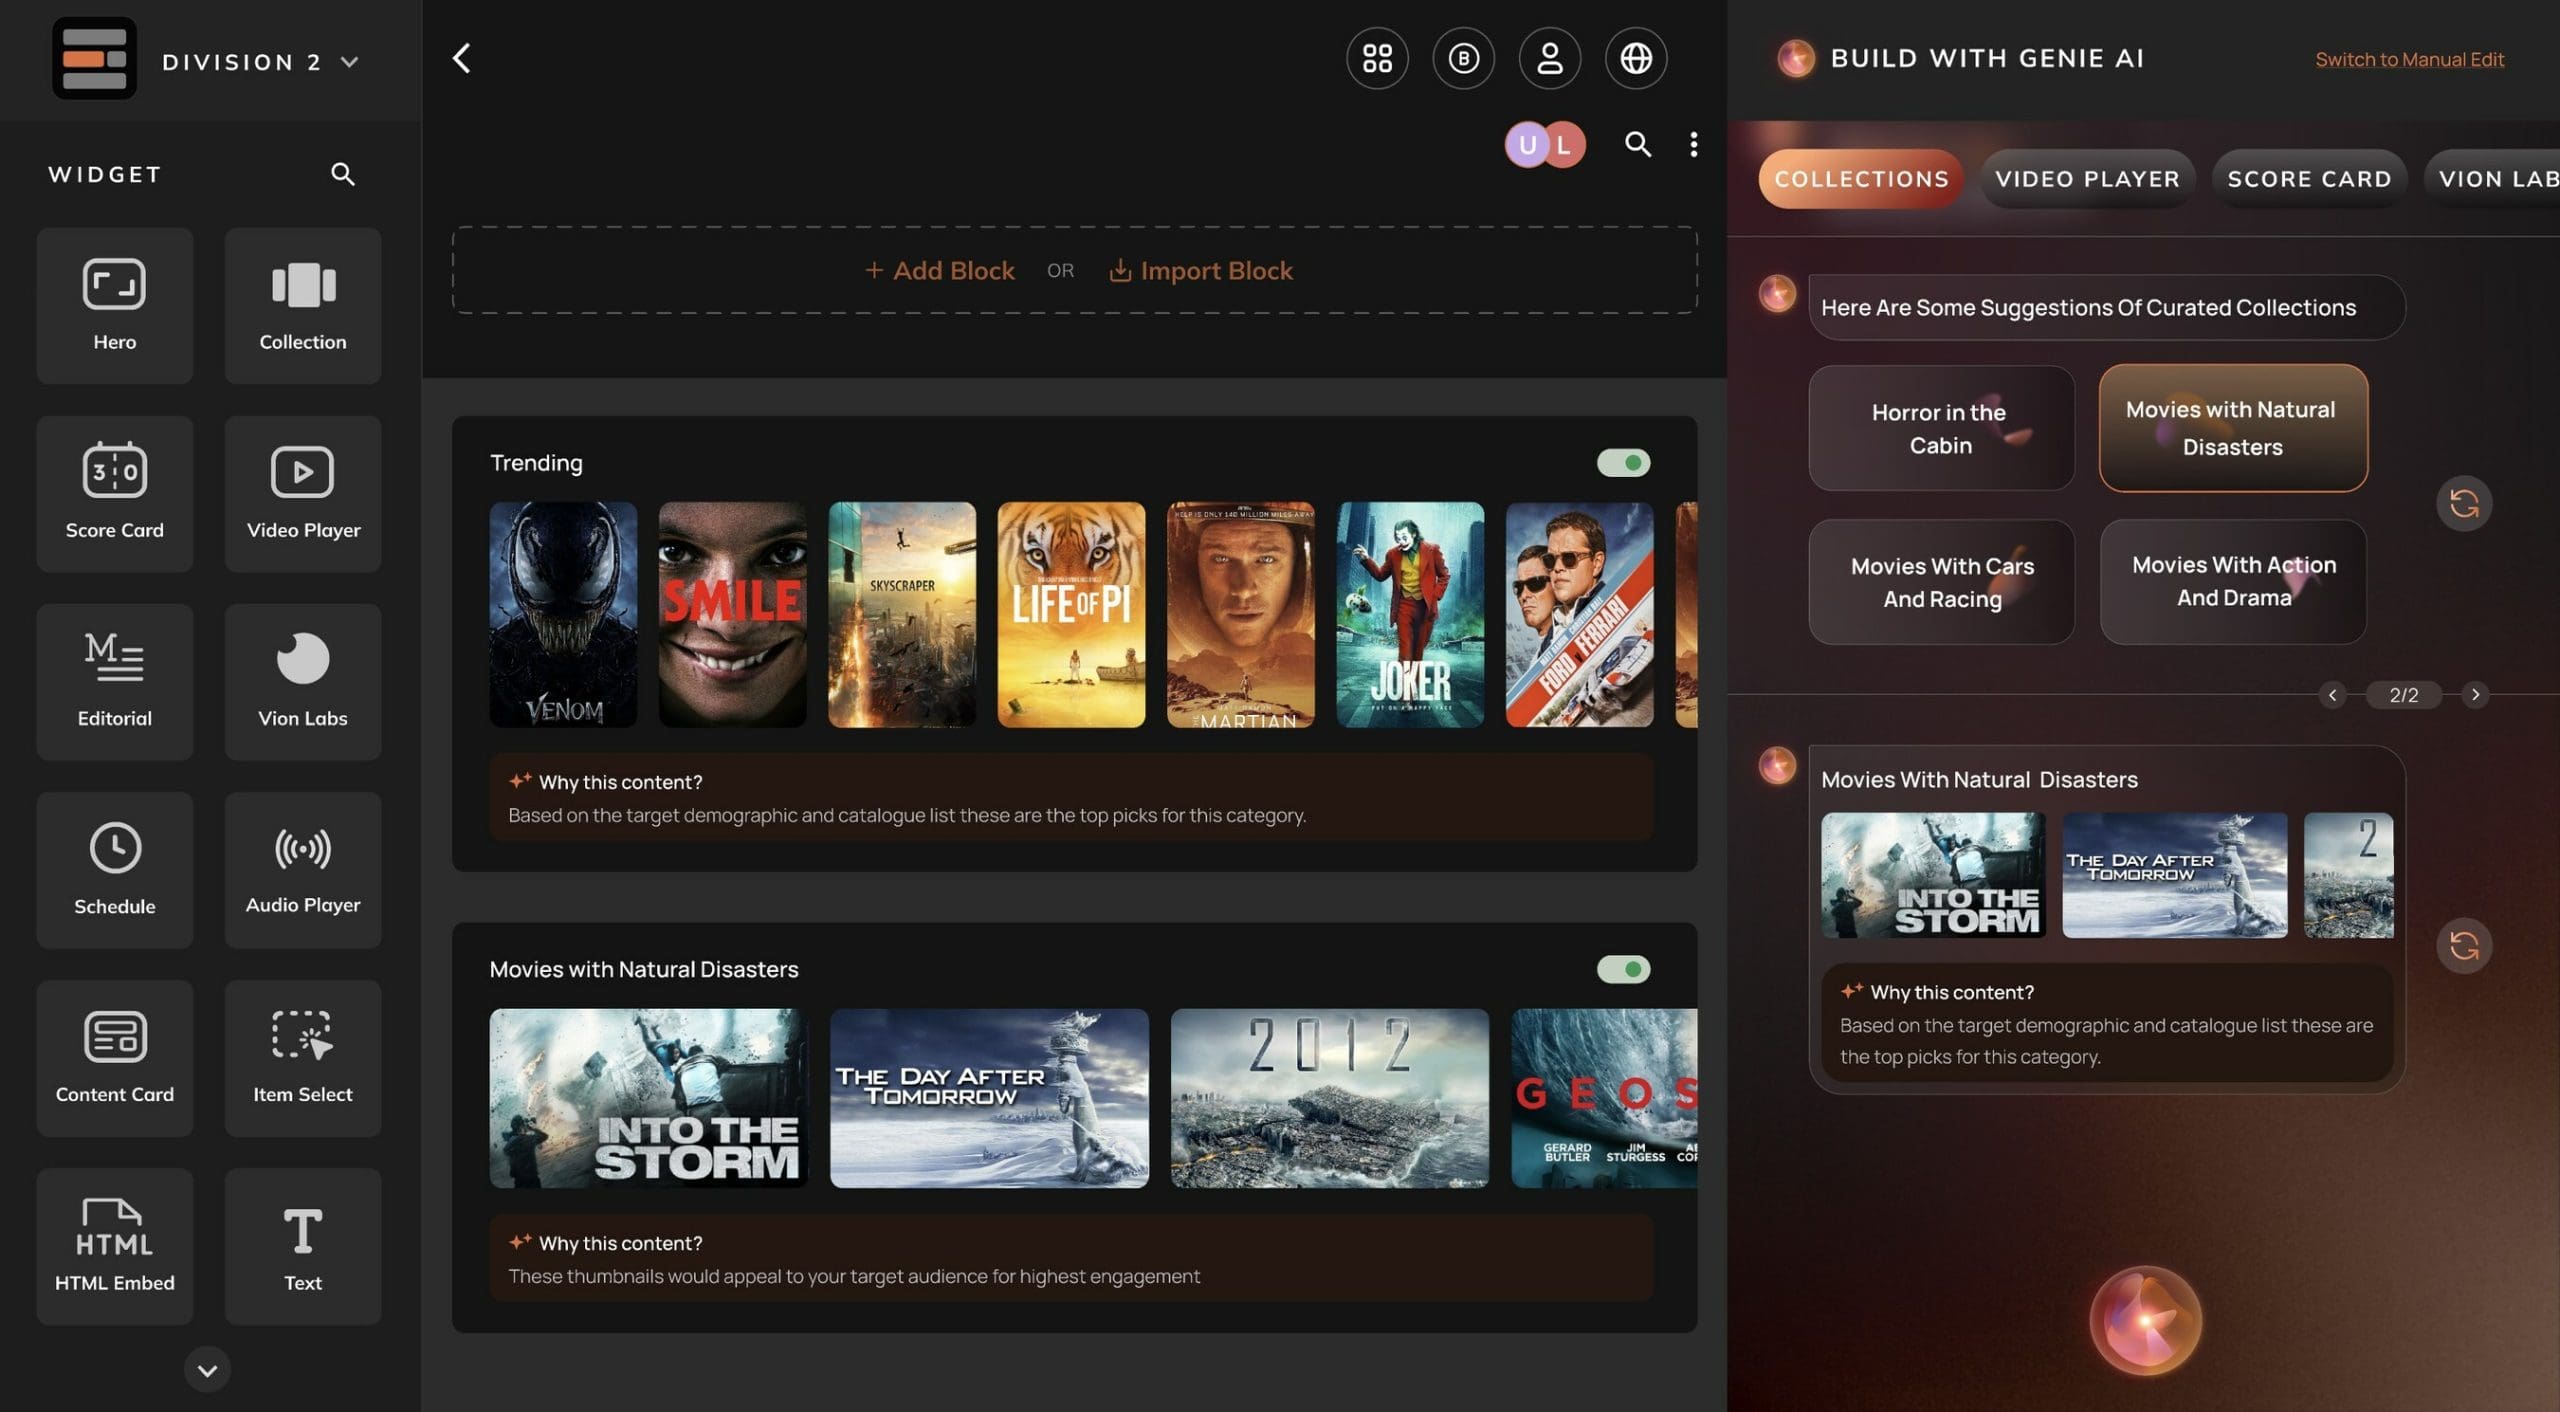Disable the Trending block toggle
The width and height of the screenshot is (2560, 1412).
coord(1623,462)
